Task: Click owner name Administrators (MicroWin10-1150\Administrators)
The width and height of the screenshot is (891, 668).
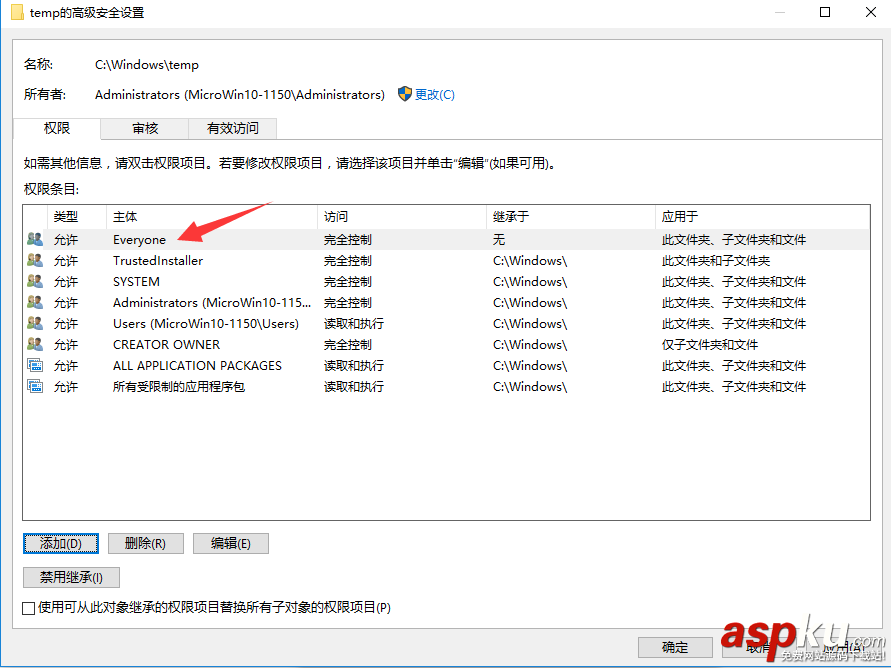Action: pyautogui.click(x=240, y=94)
